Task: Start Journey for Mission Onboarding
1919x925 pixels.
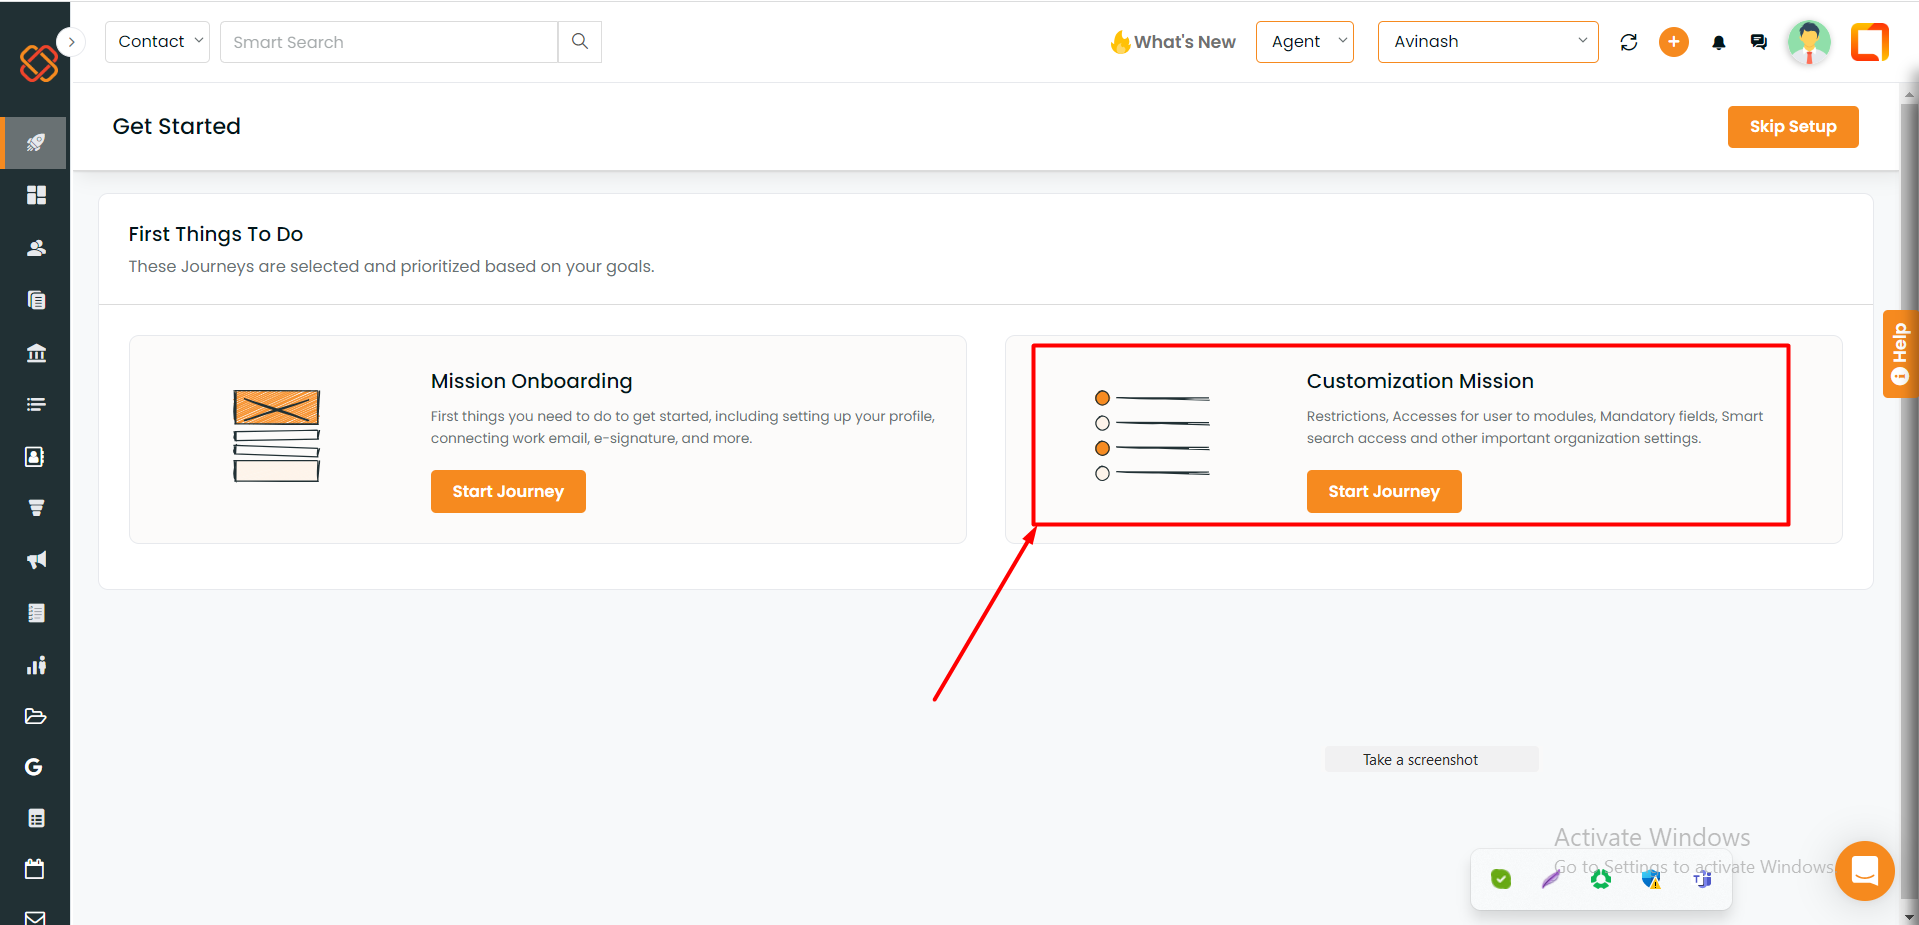Action: click(508, 492)
